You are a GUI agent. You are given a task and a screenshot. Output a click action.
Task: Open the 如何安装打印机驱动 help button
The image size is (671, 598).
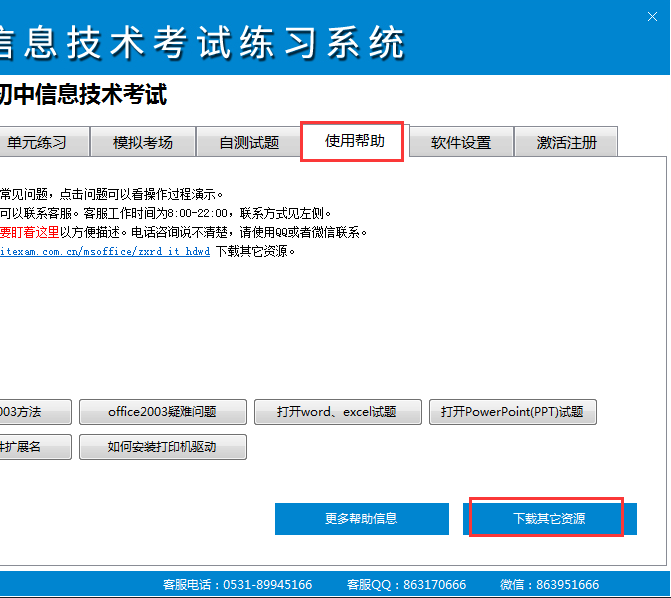pos(162,447)
